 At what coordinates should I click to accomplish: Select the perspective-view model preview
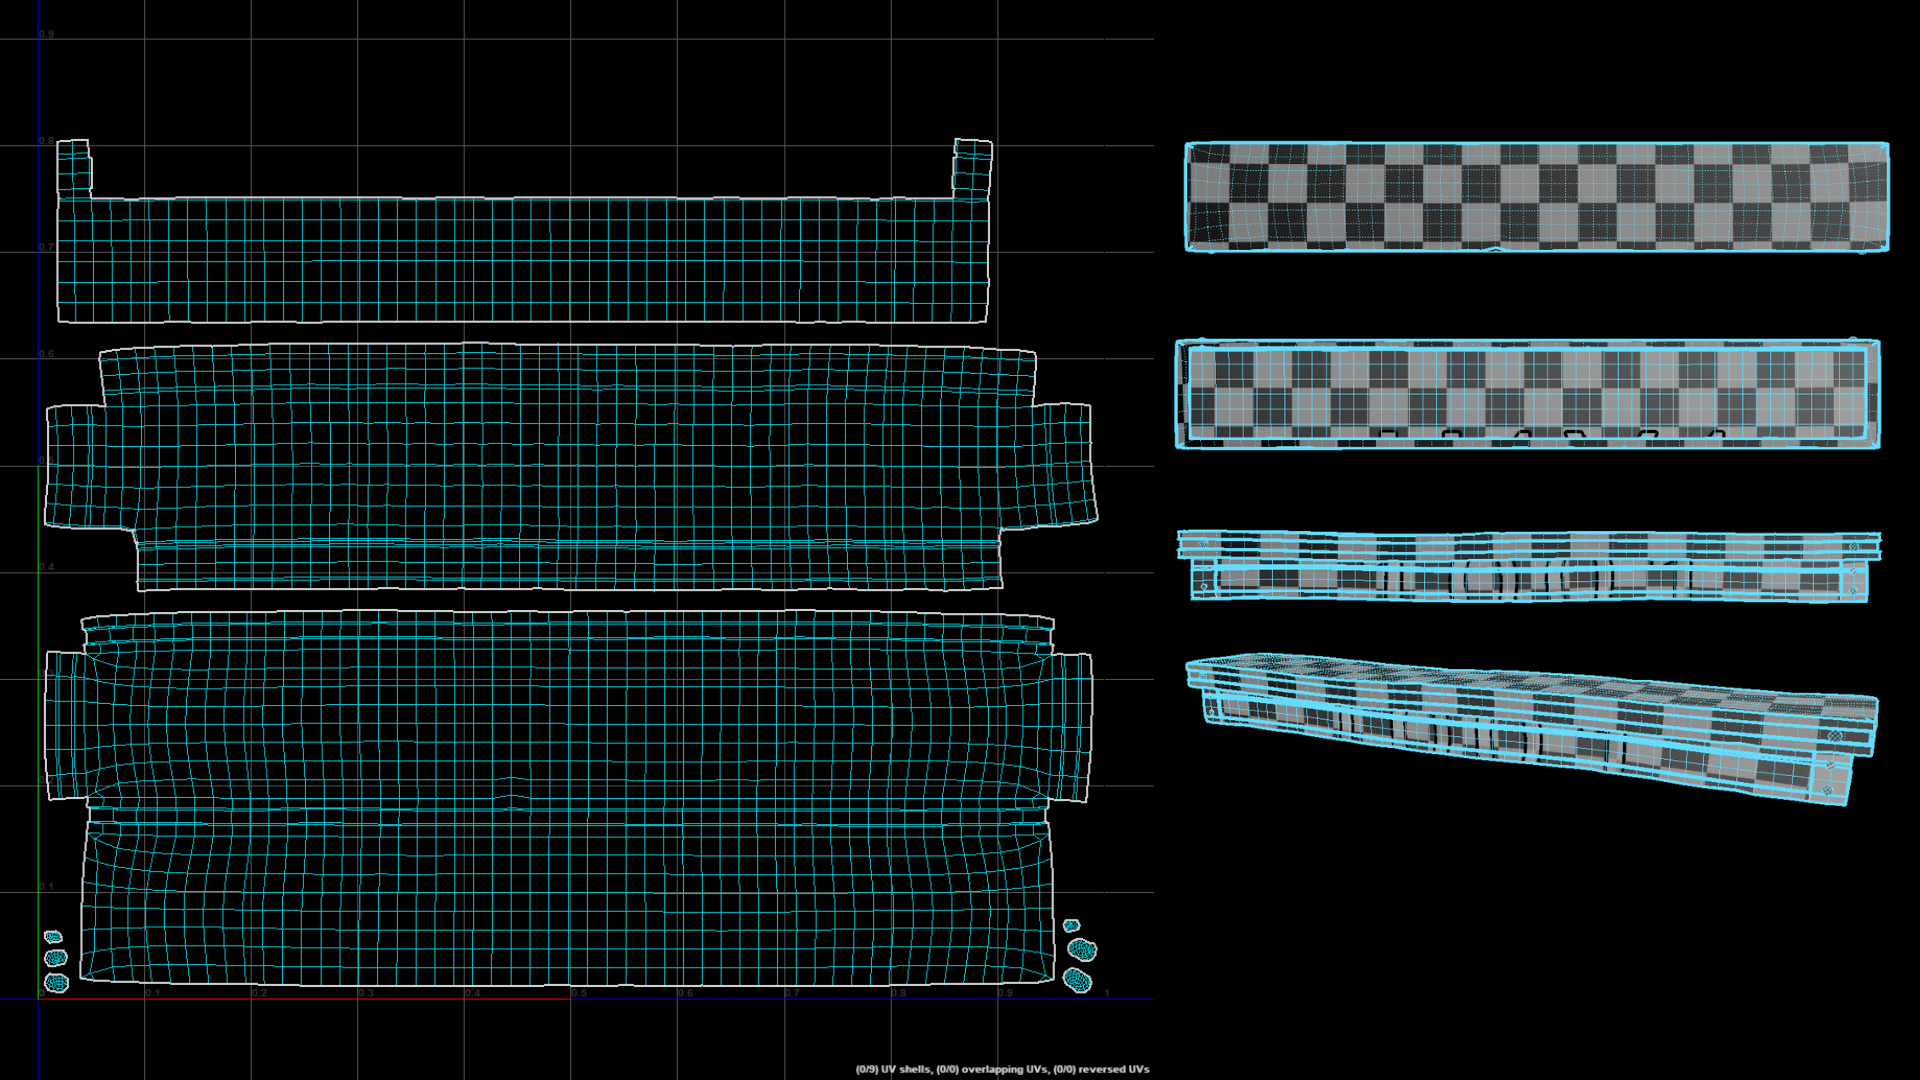pos(1532,730)
